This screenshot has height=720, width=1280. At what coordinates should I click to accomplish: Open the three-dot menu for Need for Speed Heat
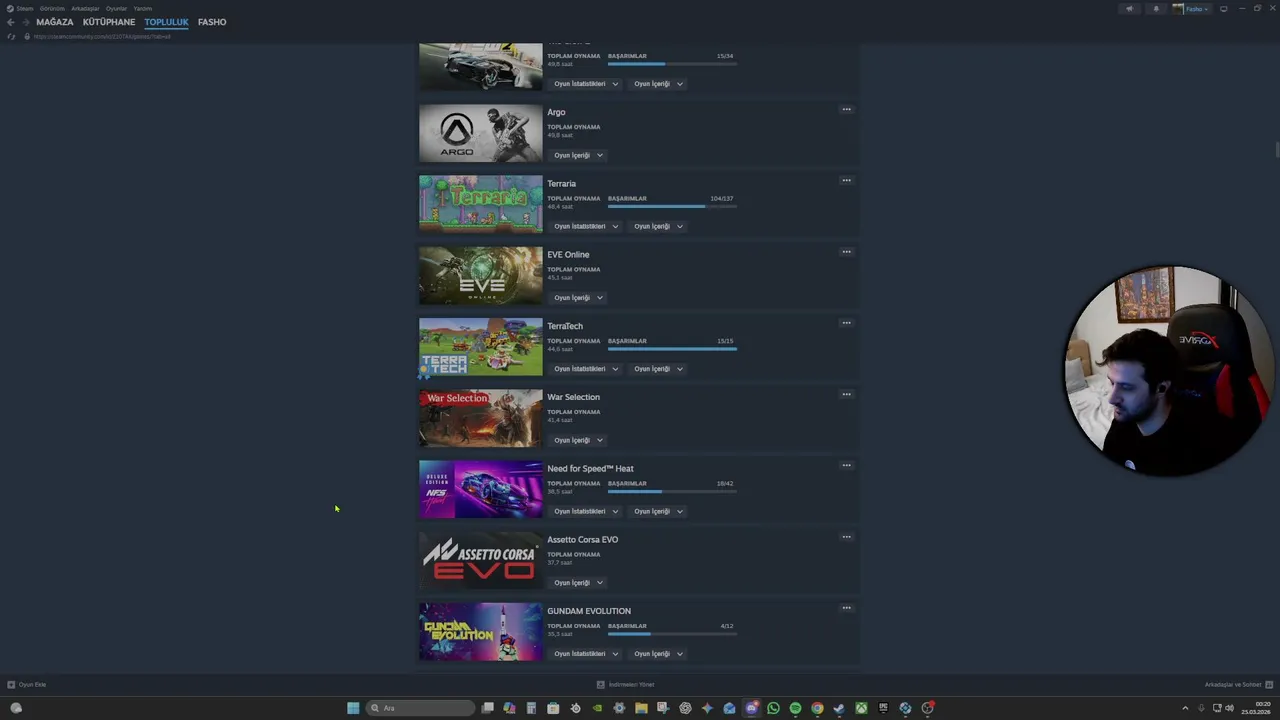tap(846, 465)
